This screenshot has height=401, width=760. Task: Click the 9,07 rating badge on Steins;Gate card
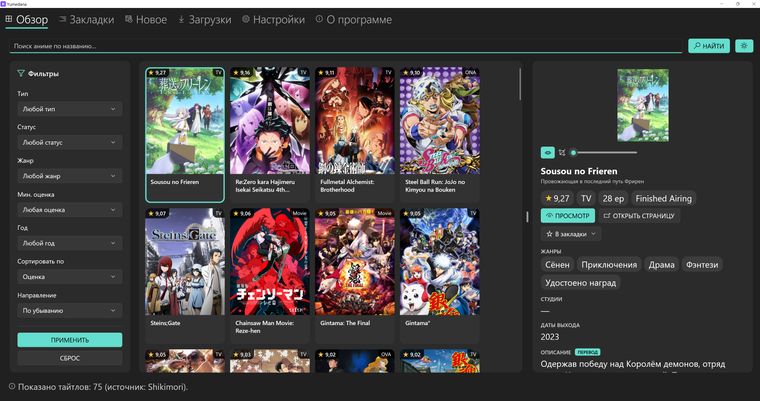pyautogui.click(x=157, y=214)
